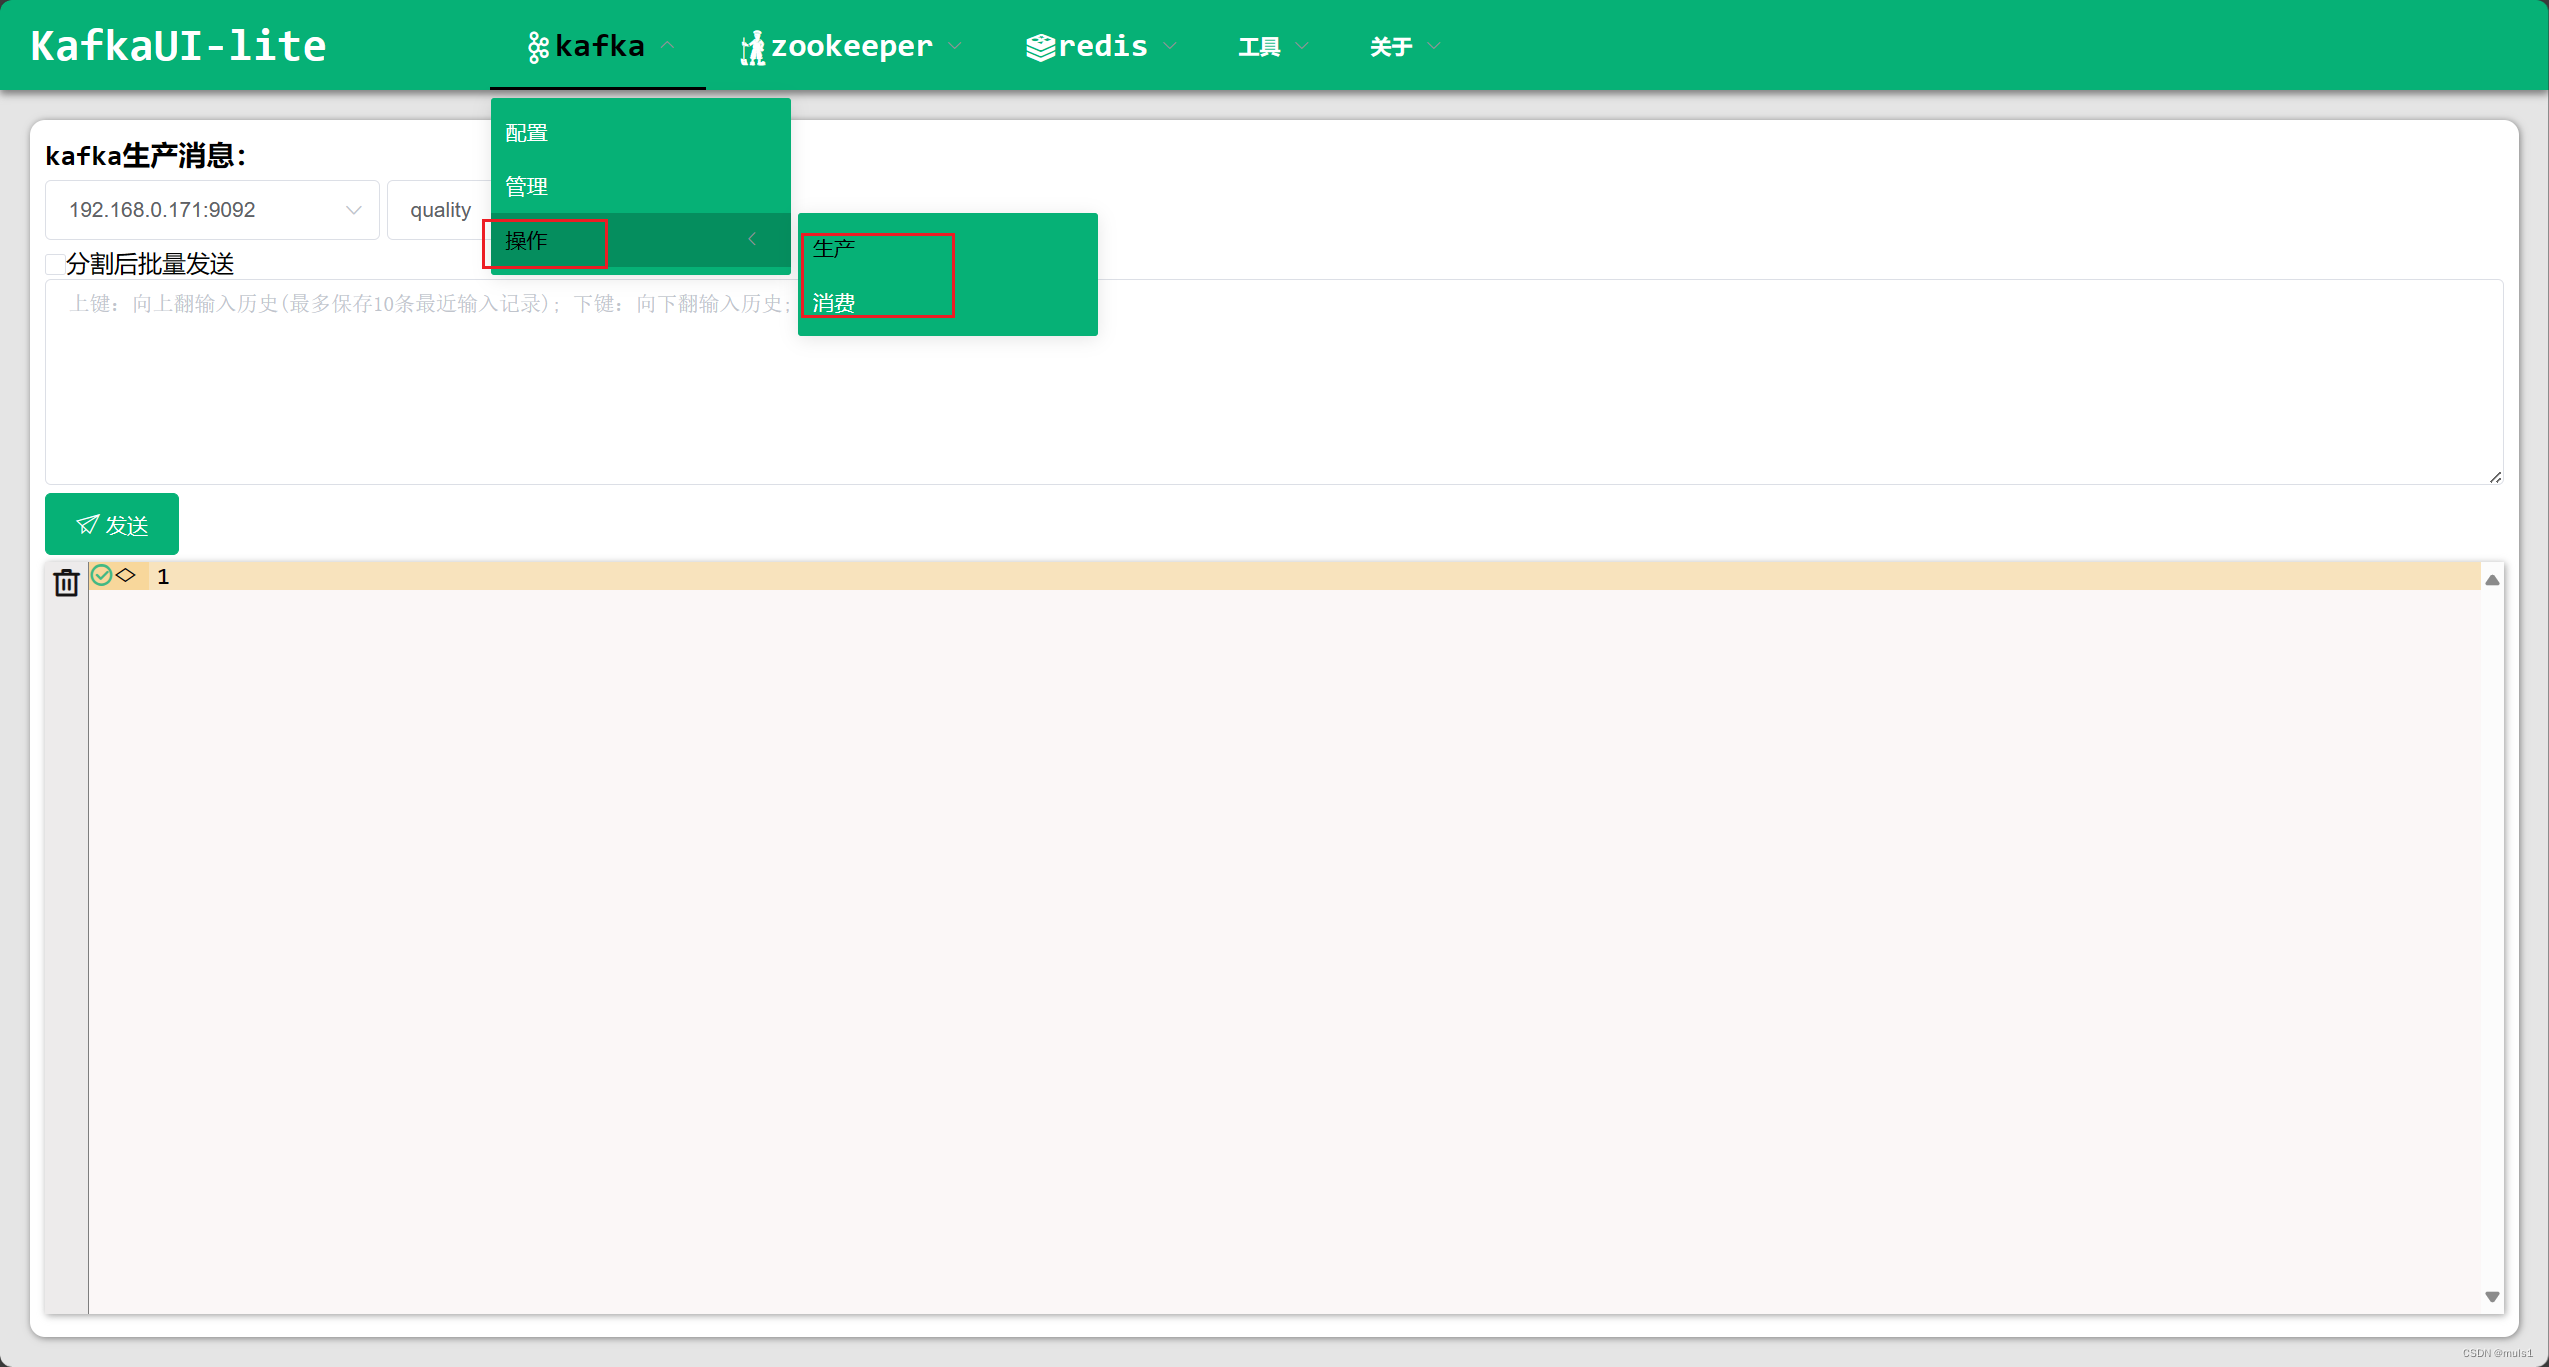Image resolution: width=2549 pixels, height=1367 pixels.
Task: Focus the message input textarea
Action: (x=1274, y=382)
